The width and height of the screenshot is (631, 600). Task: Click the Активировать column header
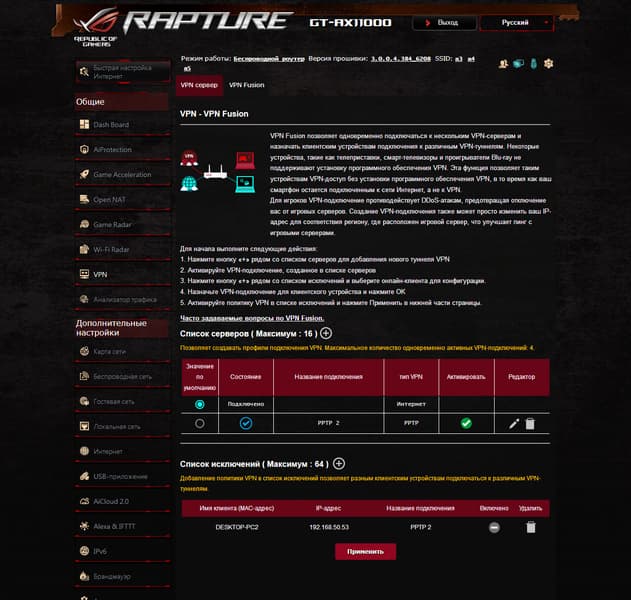(x=466, y=377)
